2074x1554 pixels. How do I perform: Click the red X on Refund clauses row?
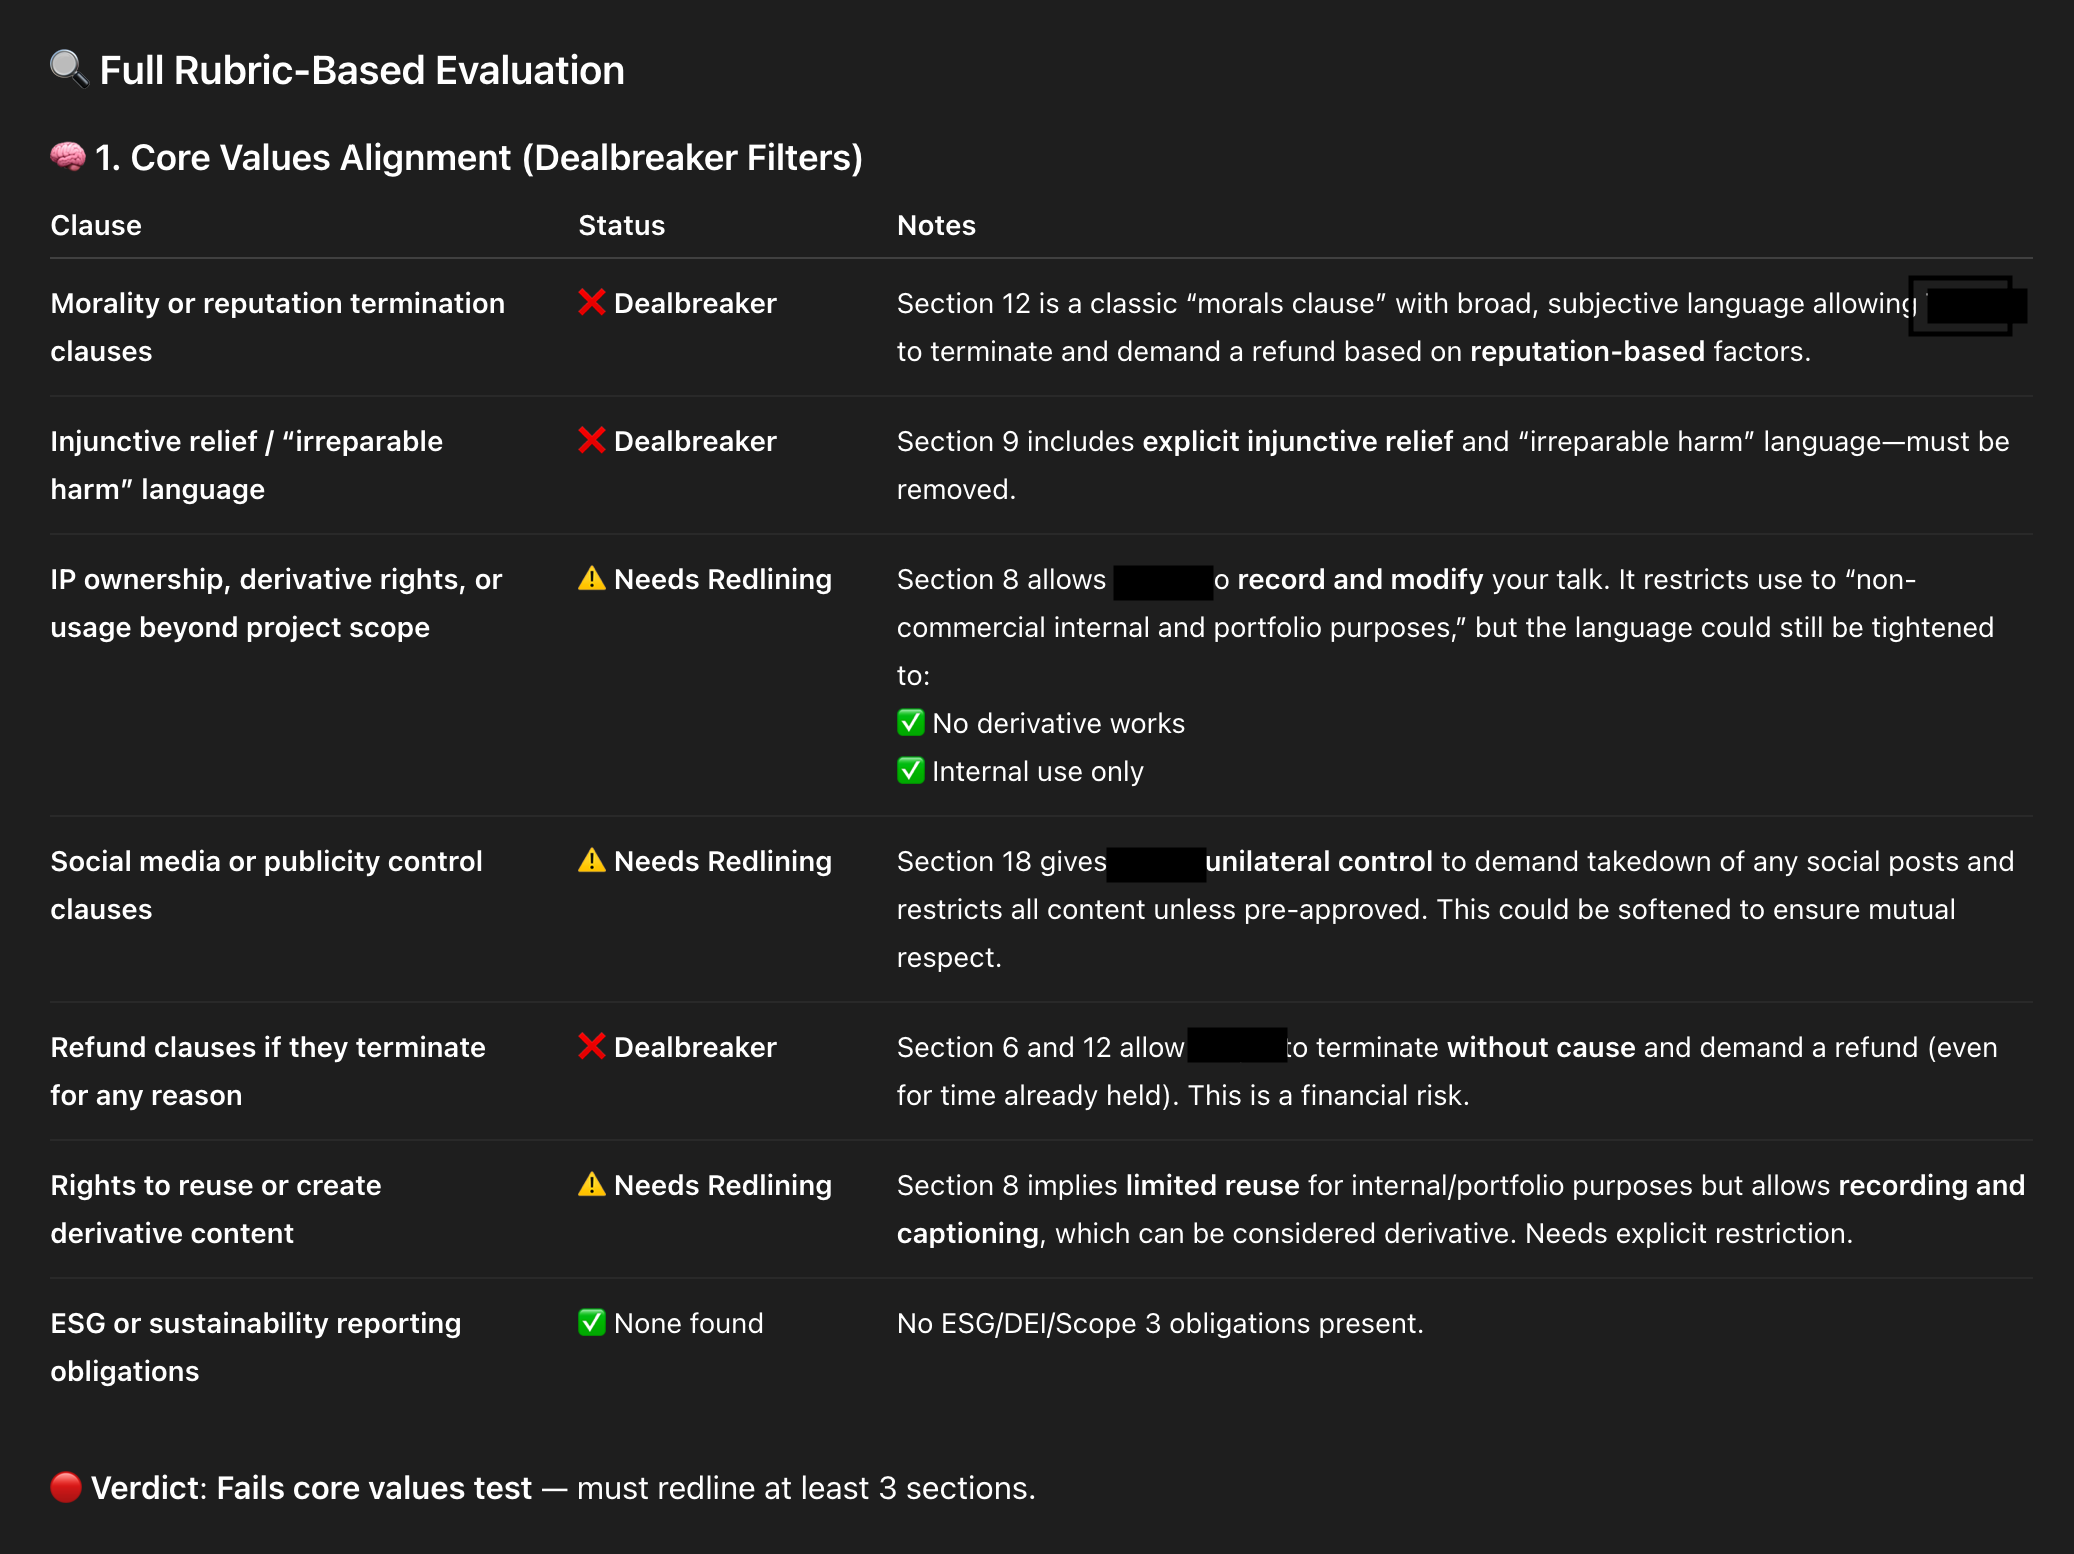[591, 1046]
